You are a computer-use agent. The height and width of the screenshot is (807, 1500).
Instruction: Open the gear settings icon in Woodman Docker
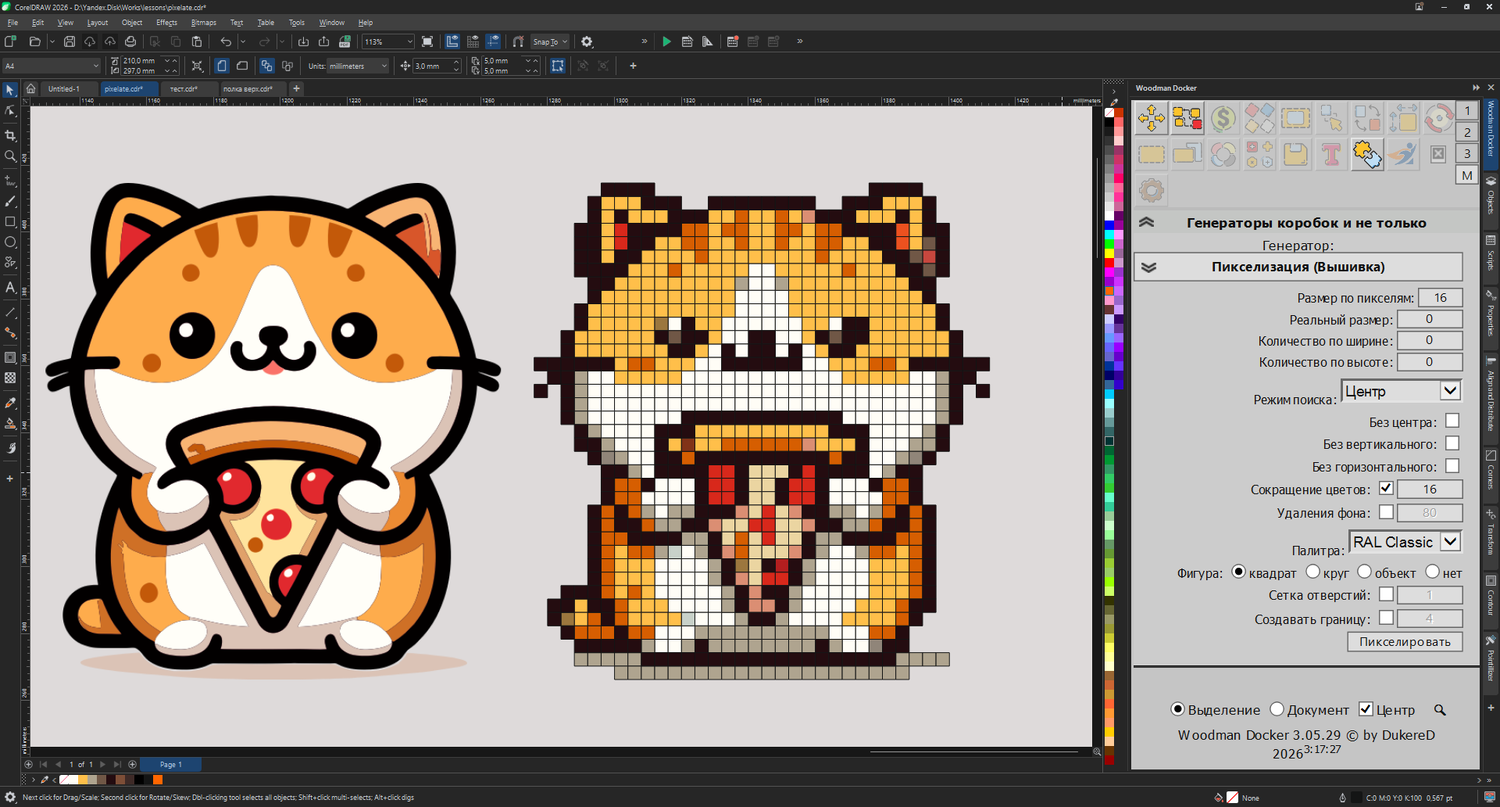[x=1151, y=189]
